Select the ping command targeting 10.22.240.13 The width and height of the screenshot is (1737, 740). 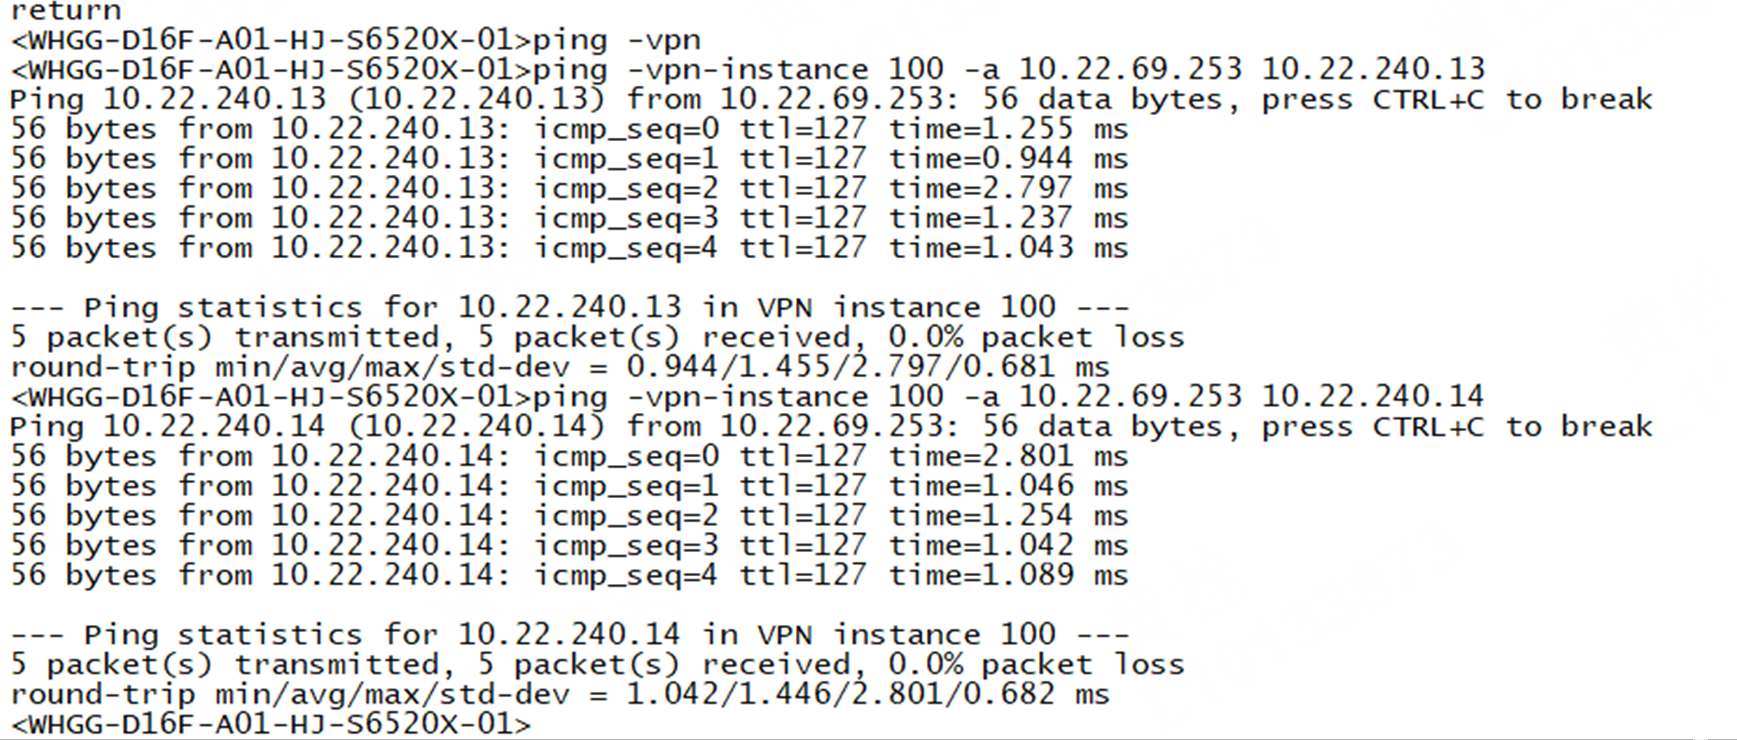(x=748, y=70)
